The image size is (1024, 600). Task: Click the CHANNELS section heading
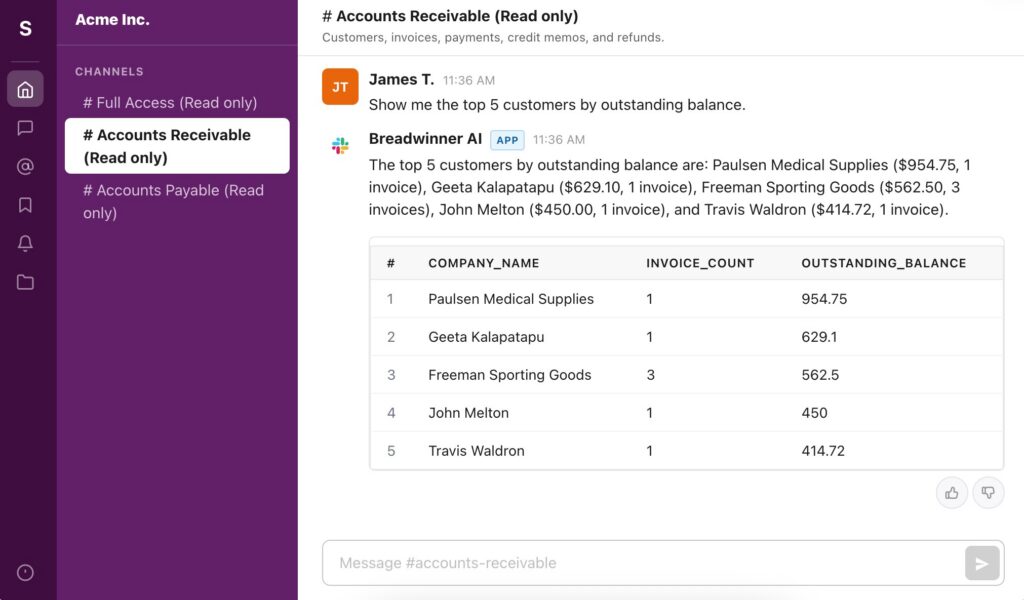[x=109, y=72]
